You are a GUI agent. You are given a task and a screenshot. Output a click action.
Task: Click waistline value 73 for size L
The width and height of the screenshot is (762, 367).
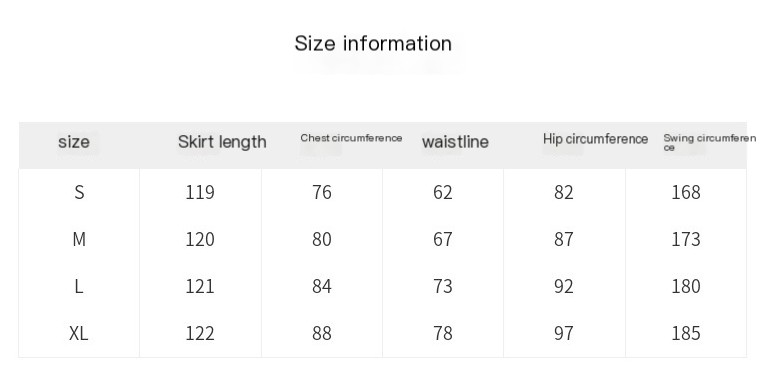(443, 286)
